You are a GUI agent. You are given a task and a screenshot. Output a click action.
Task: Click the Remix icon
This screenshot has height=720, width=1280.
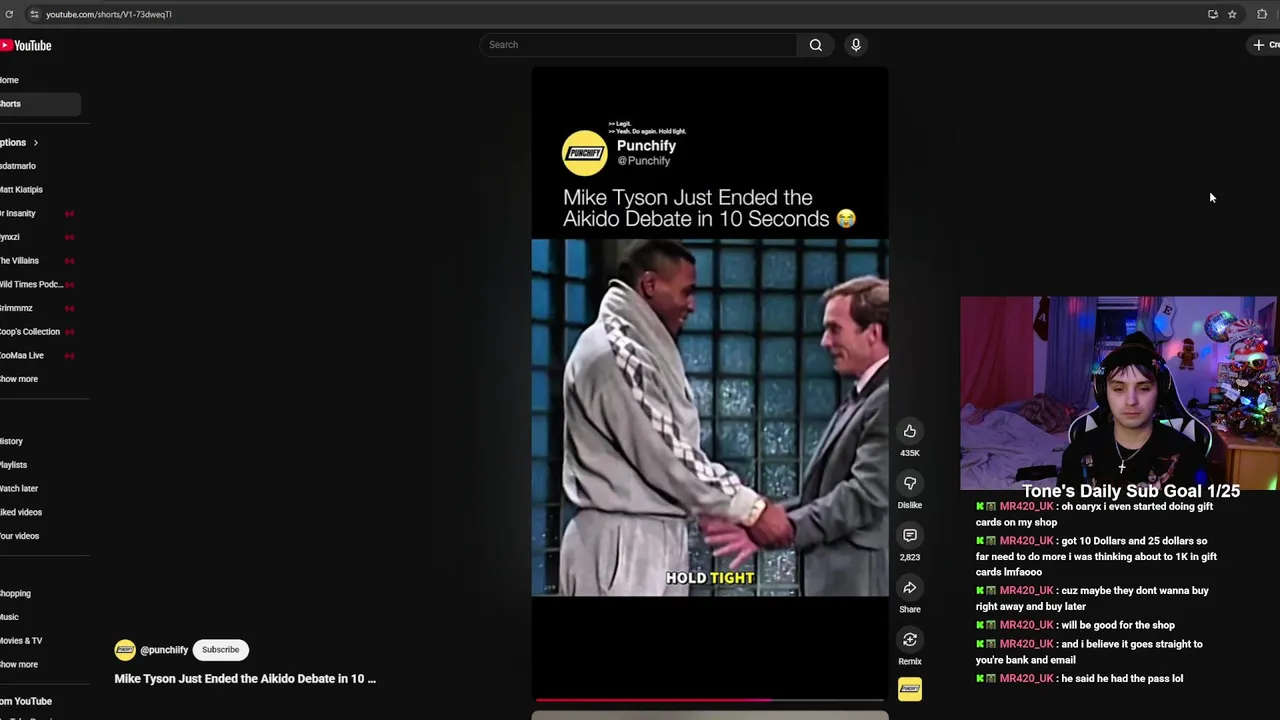(x=910, y=639)
